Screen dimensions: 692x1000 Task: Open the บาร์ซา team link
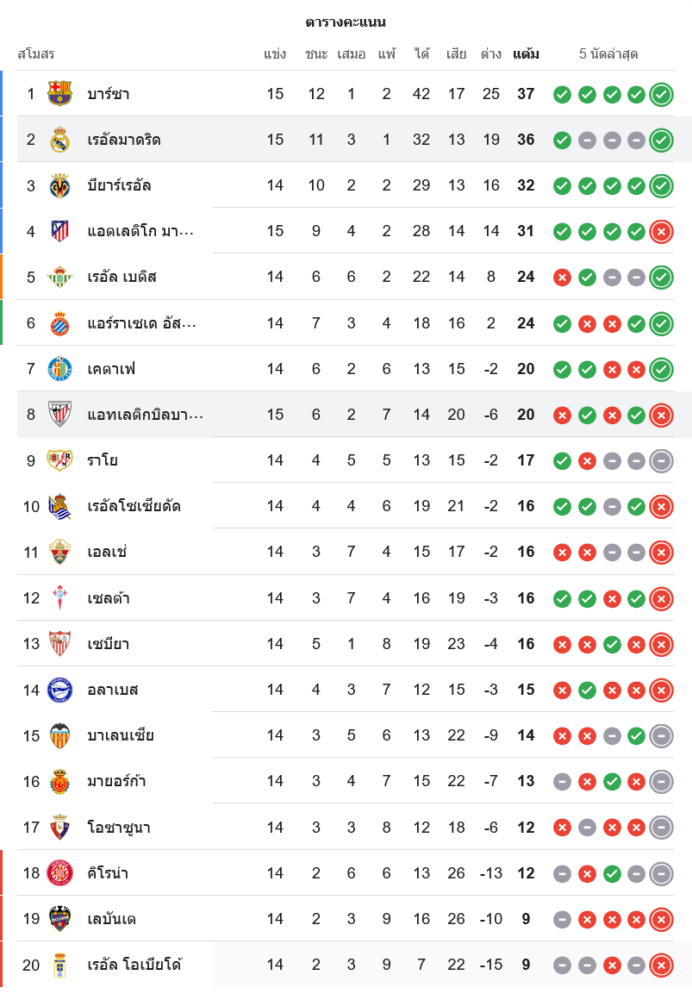[x=108, y=94]
